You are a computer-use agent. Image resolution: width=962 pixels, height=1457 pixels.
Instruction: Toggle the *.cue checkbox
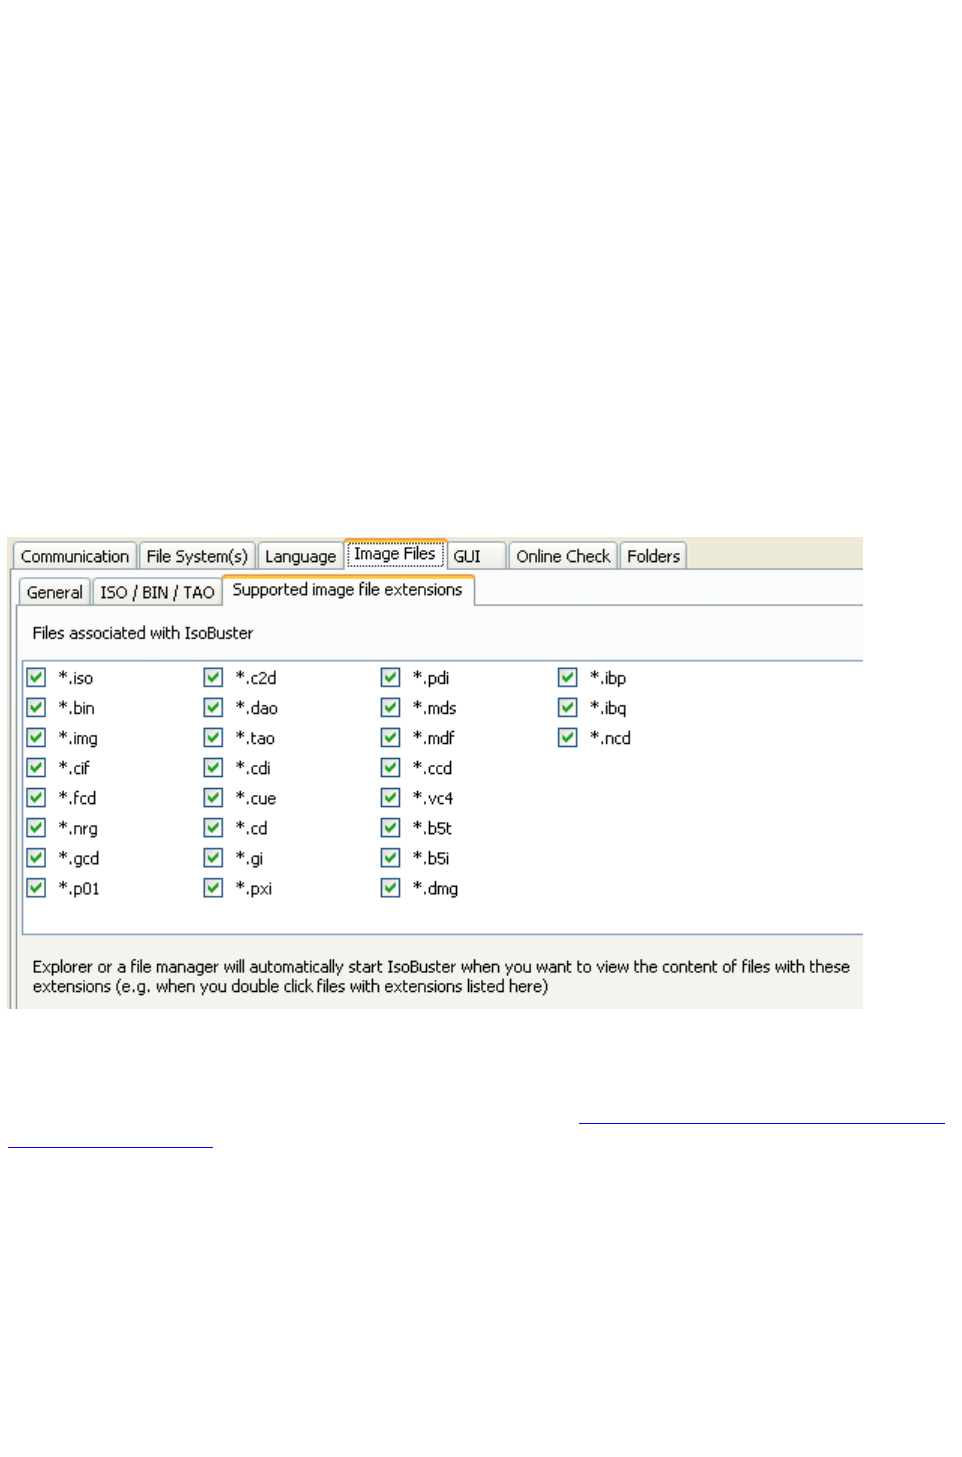[213, 797]
